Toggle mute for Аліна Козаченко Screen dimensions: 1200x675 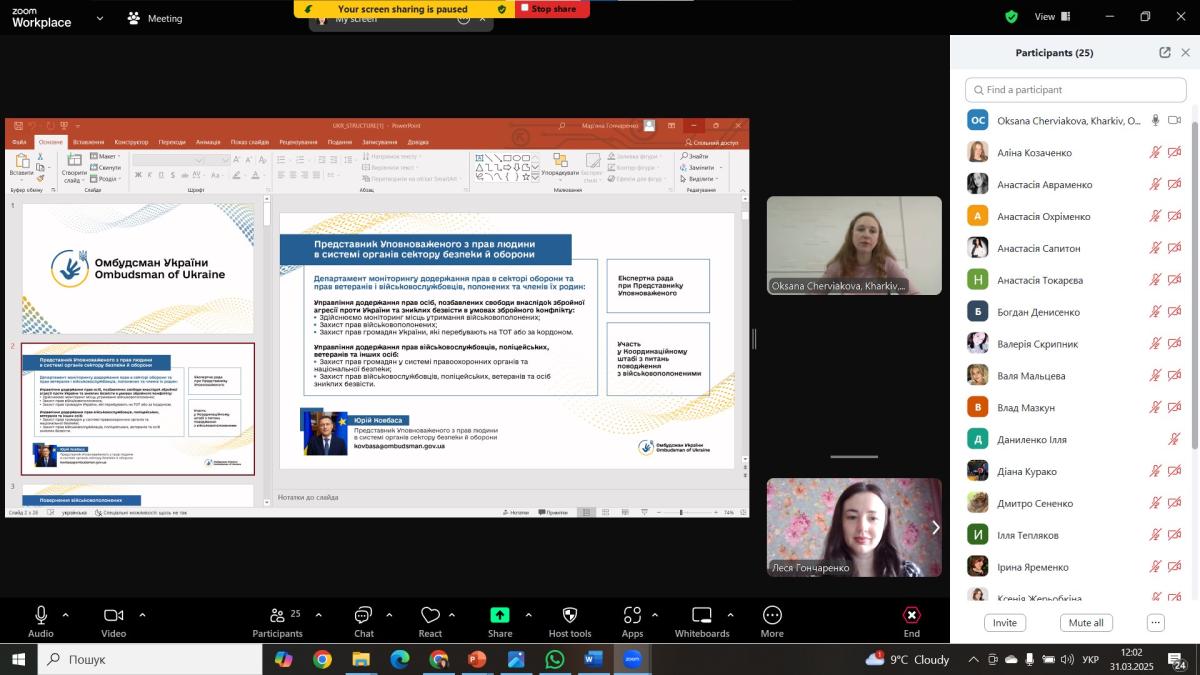pyautogui.click(x=1155, y=153)
